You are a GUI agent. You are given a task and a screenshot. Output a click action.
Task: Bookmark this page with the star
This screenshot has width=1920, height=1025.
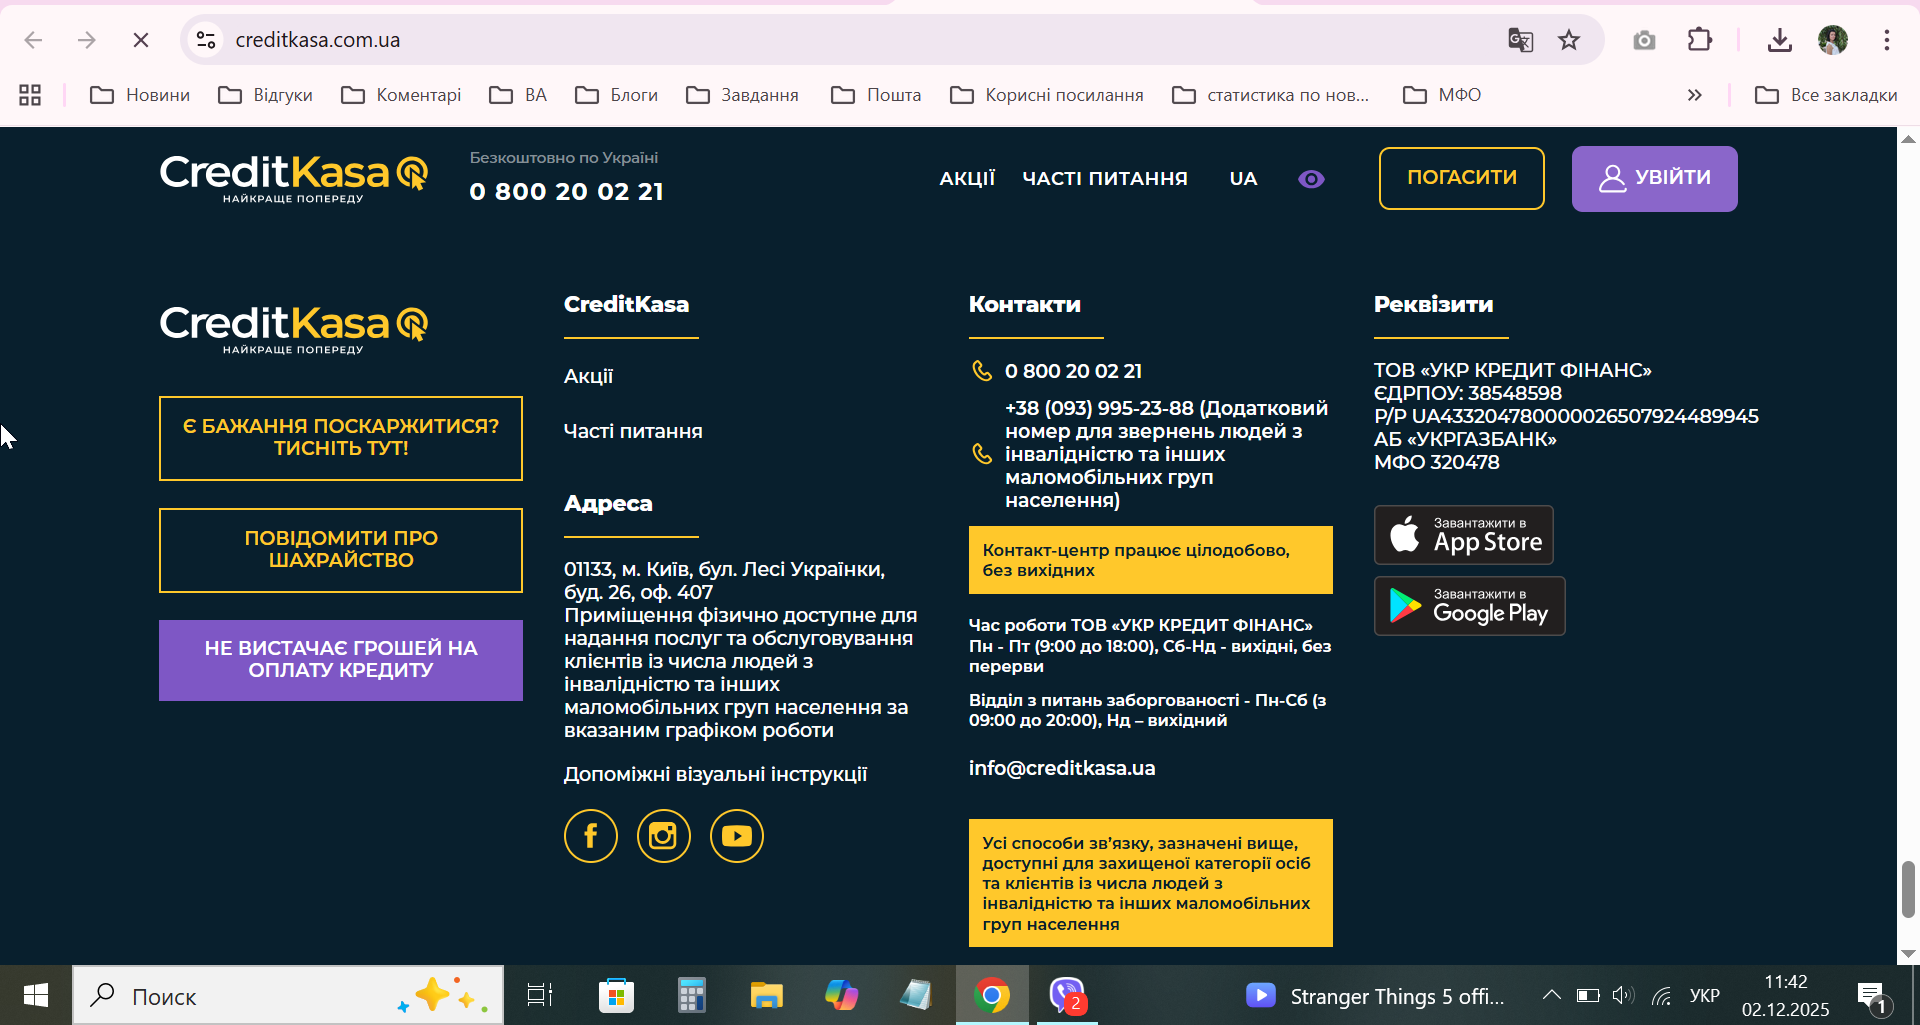click(x=1569, y=40)
